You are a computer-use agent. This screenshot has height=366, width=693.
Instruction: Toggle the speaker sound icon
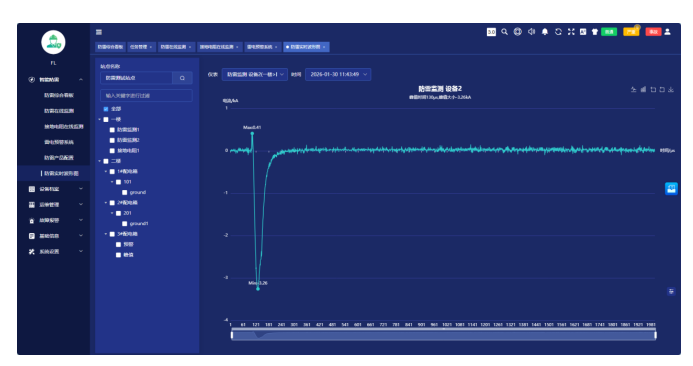pos(531,32)
